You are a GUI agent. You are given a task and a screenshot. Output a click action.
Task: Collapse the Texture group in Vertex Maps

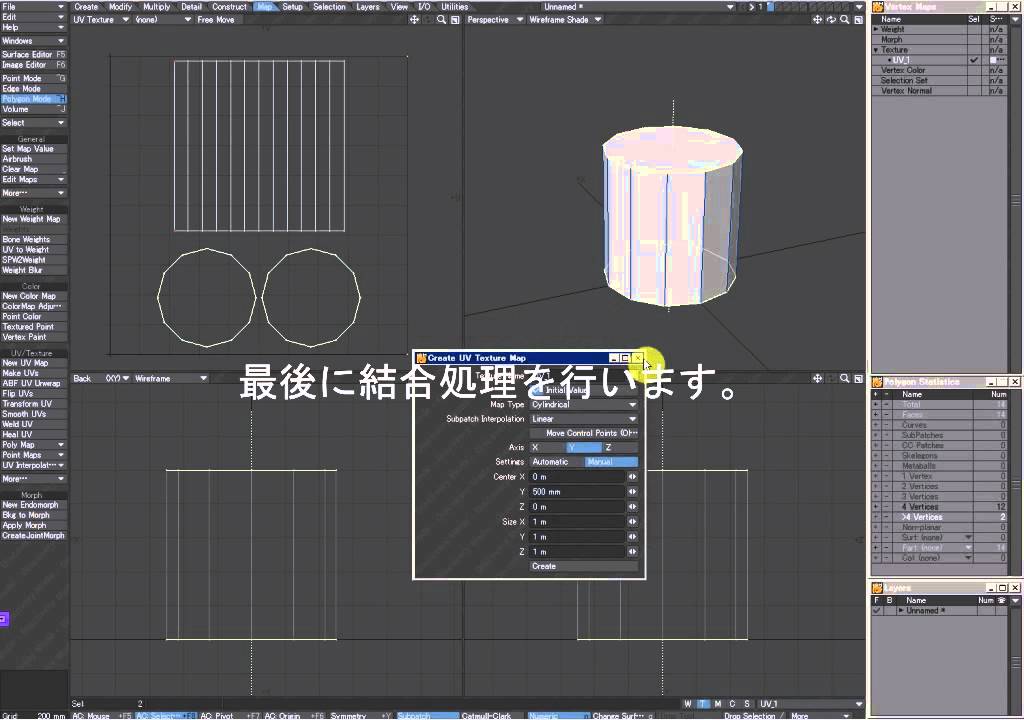[x=876, y=50]
